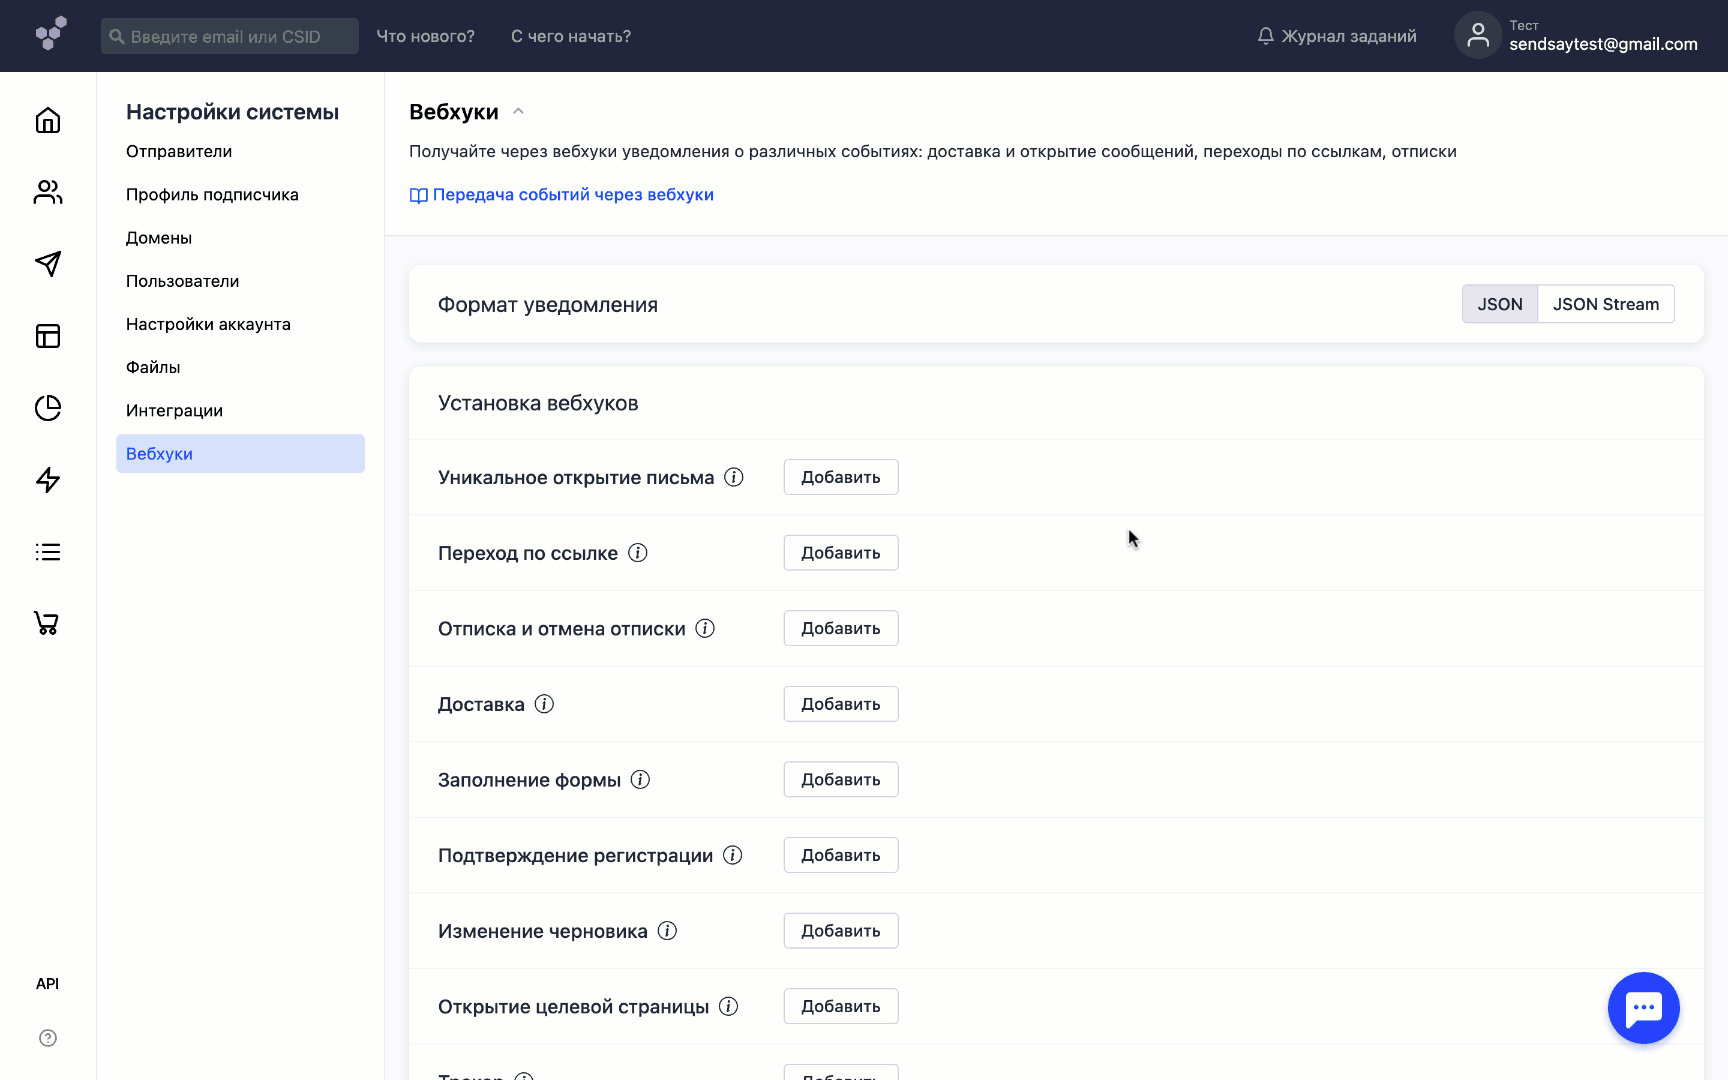The image size is (1728, 1080).
Task: Open the help question mark icon
Action: (x=47, y=1038)
